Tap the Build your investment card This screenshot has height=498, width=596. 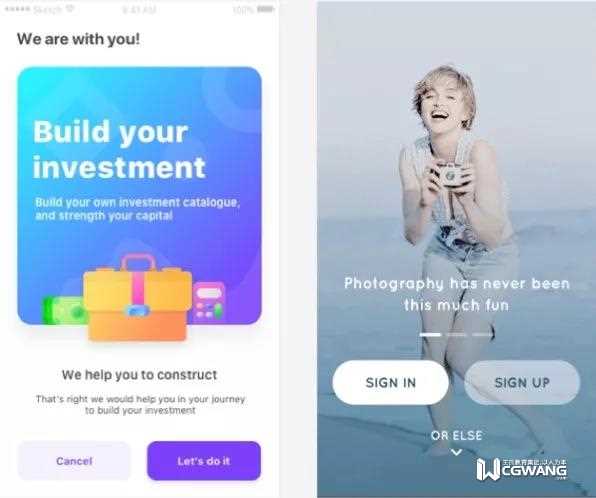(x=139, y=196)
